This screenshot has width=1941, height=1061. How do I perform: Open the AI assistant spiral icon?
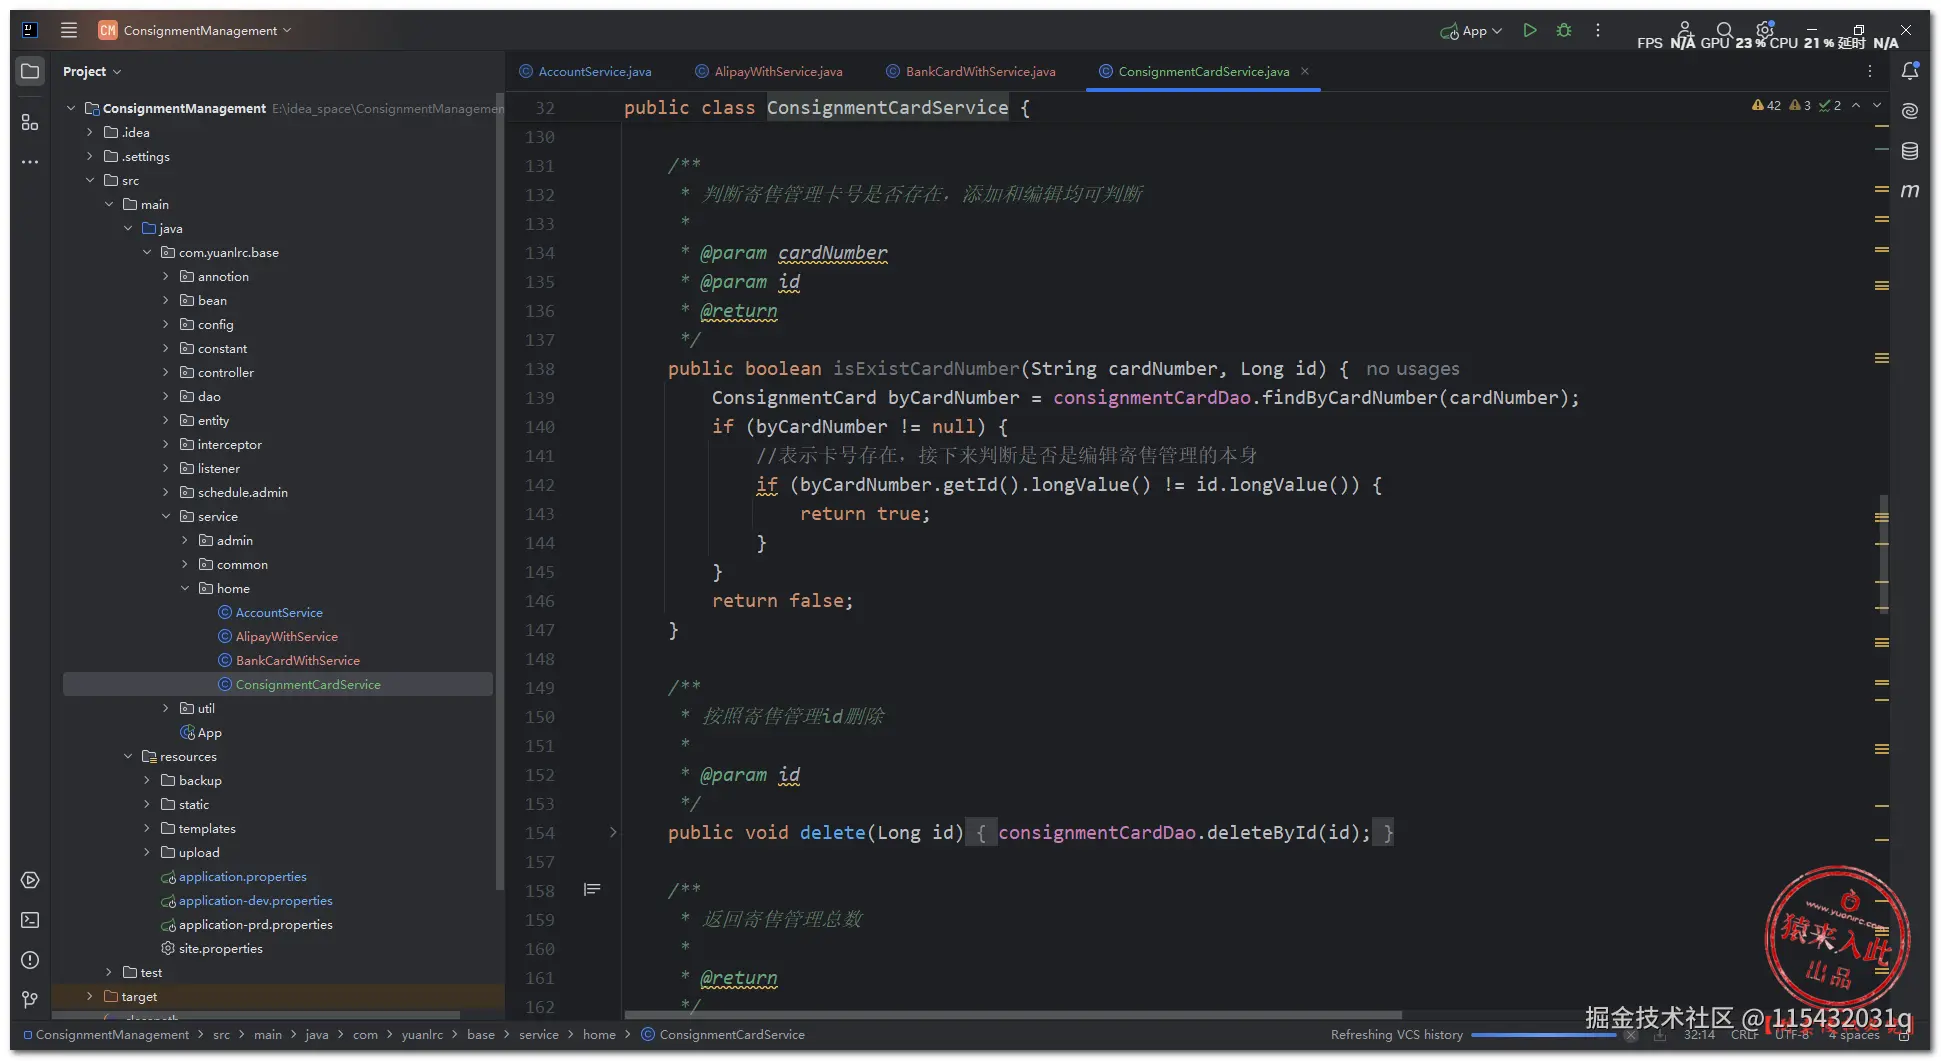pyautogui.click(x=1910, y=111)
